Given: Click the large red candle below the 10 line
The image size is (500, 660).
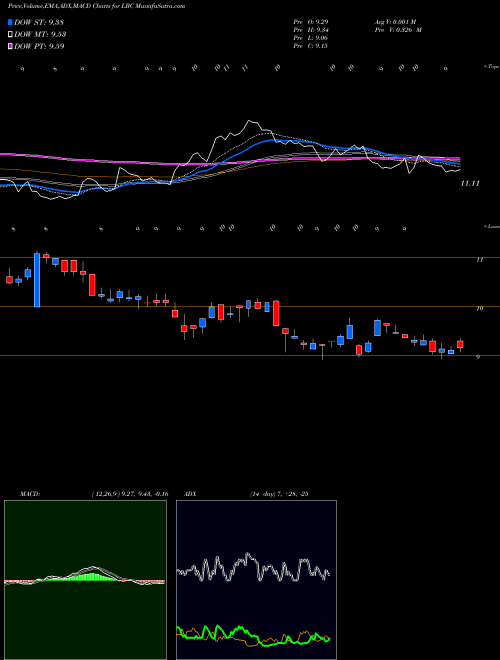Looking at the screenshot, I should click(276, 313).
